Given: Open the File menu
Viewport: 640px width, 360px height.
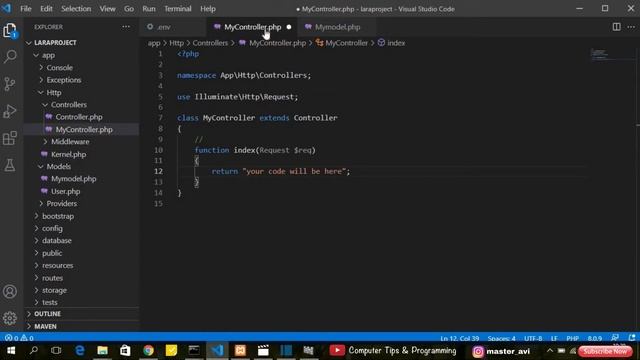Looking at the screenshot, I should tap(26, 9).
